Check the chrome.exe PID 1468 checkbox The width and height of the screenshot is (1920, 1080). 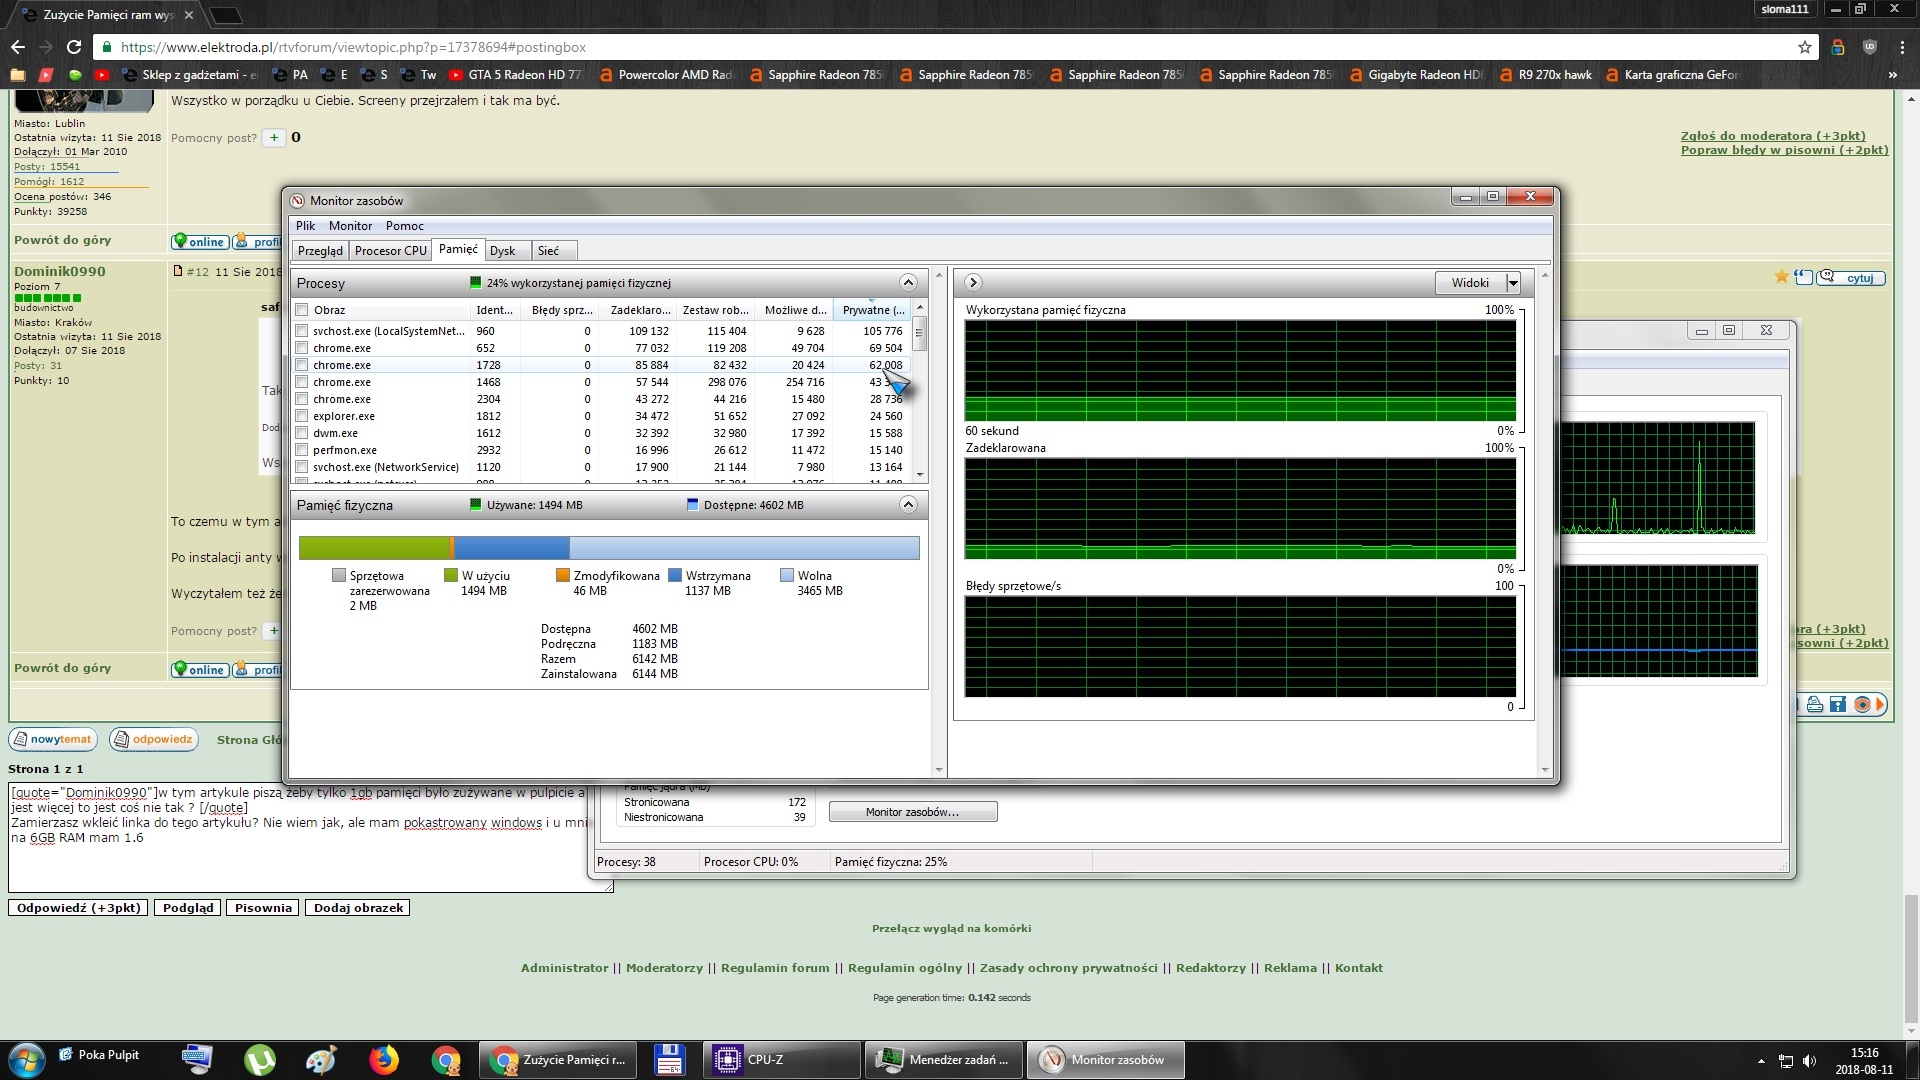302,382
